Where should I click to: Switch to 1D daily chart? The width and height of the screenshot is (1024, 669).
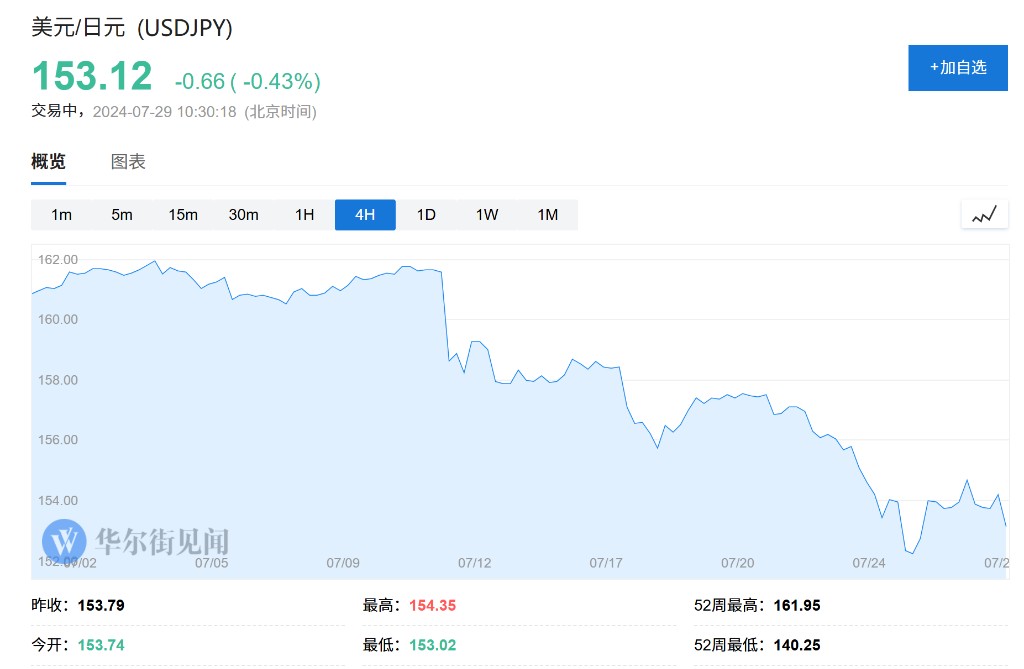pos(426,215)
